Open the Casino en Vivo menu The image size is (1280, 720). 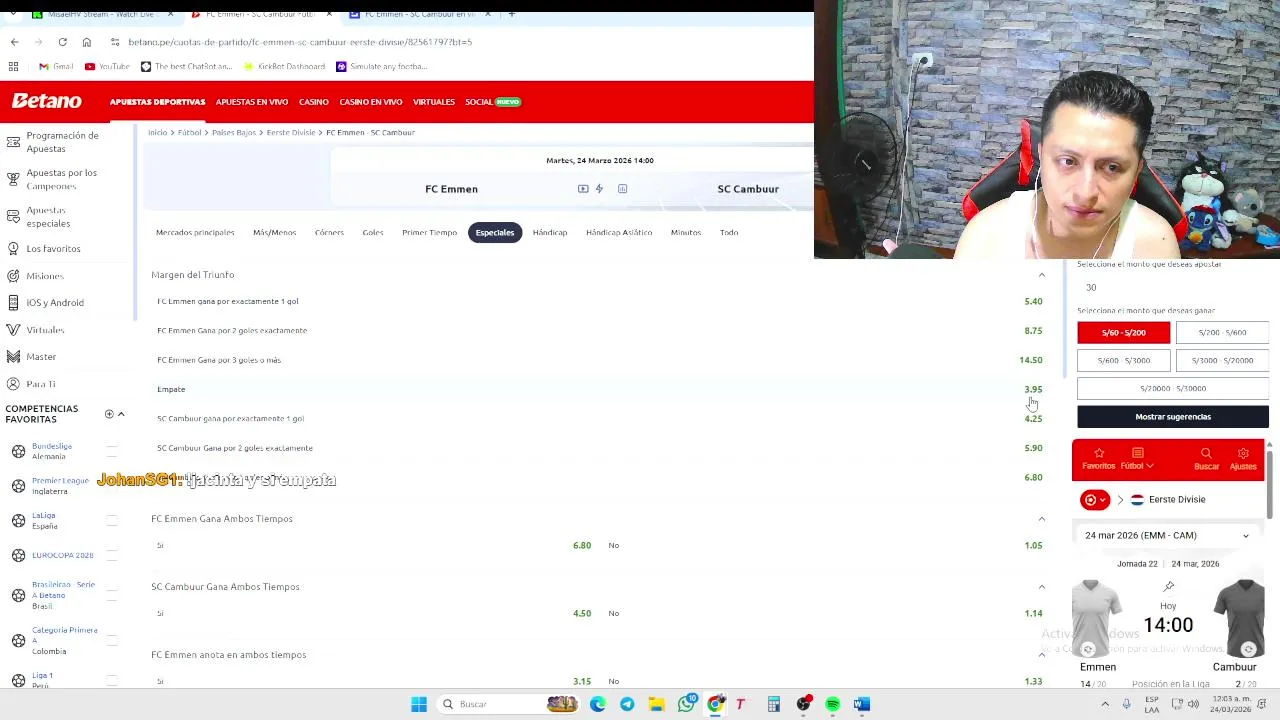[370, 102]
